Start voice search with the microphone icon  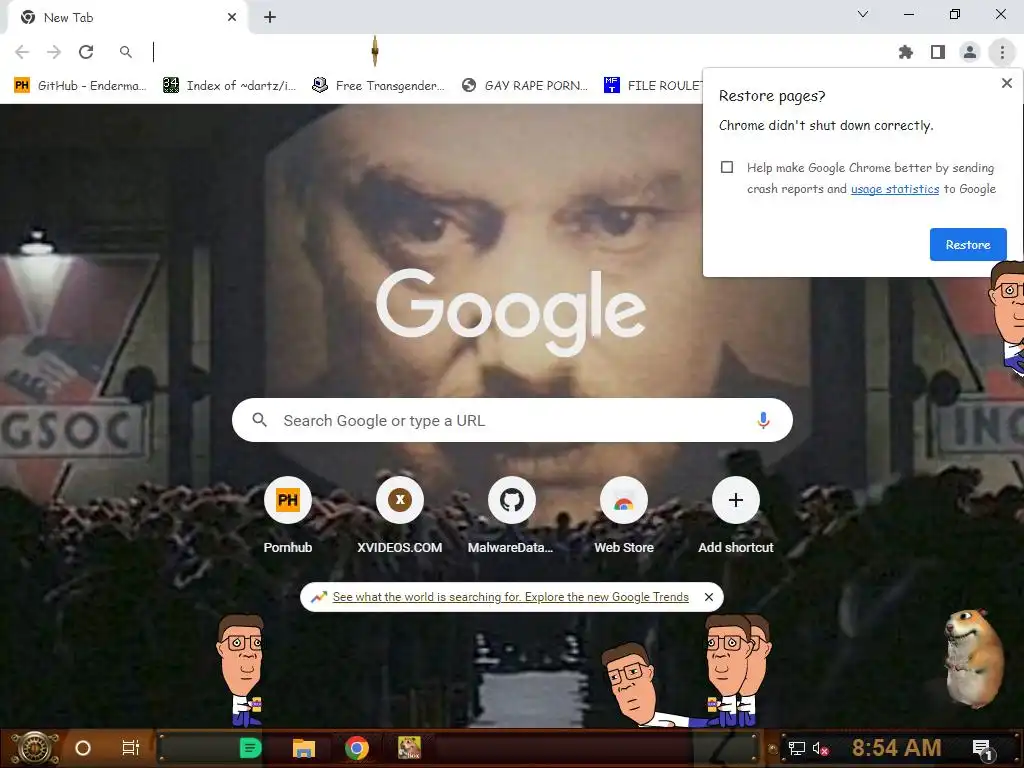[x=763, y=420]
